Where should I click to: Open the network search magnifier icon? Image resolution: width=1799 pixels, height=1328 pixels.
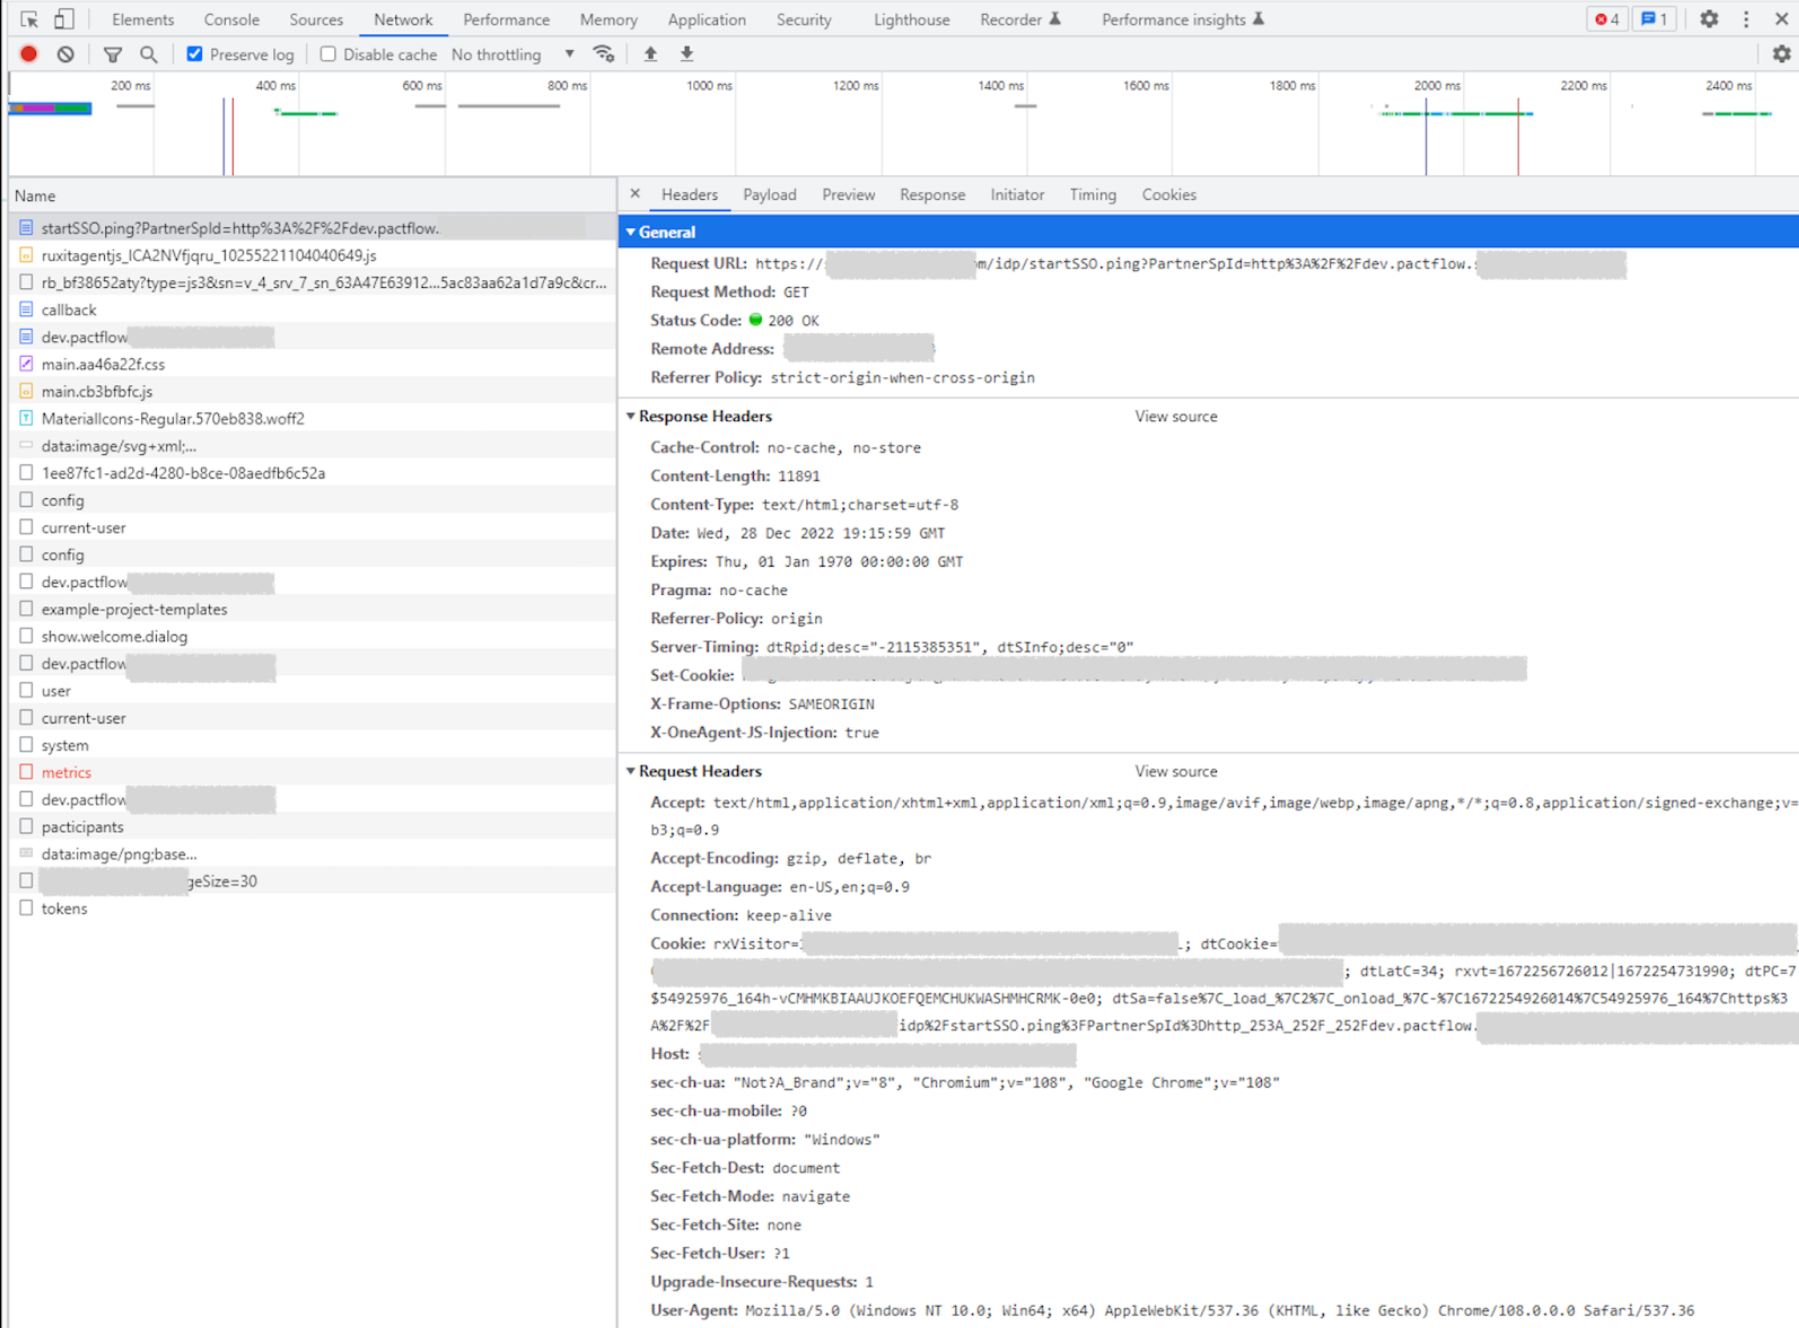pos(148,54)
